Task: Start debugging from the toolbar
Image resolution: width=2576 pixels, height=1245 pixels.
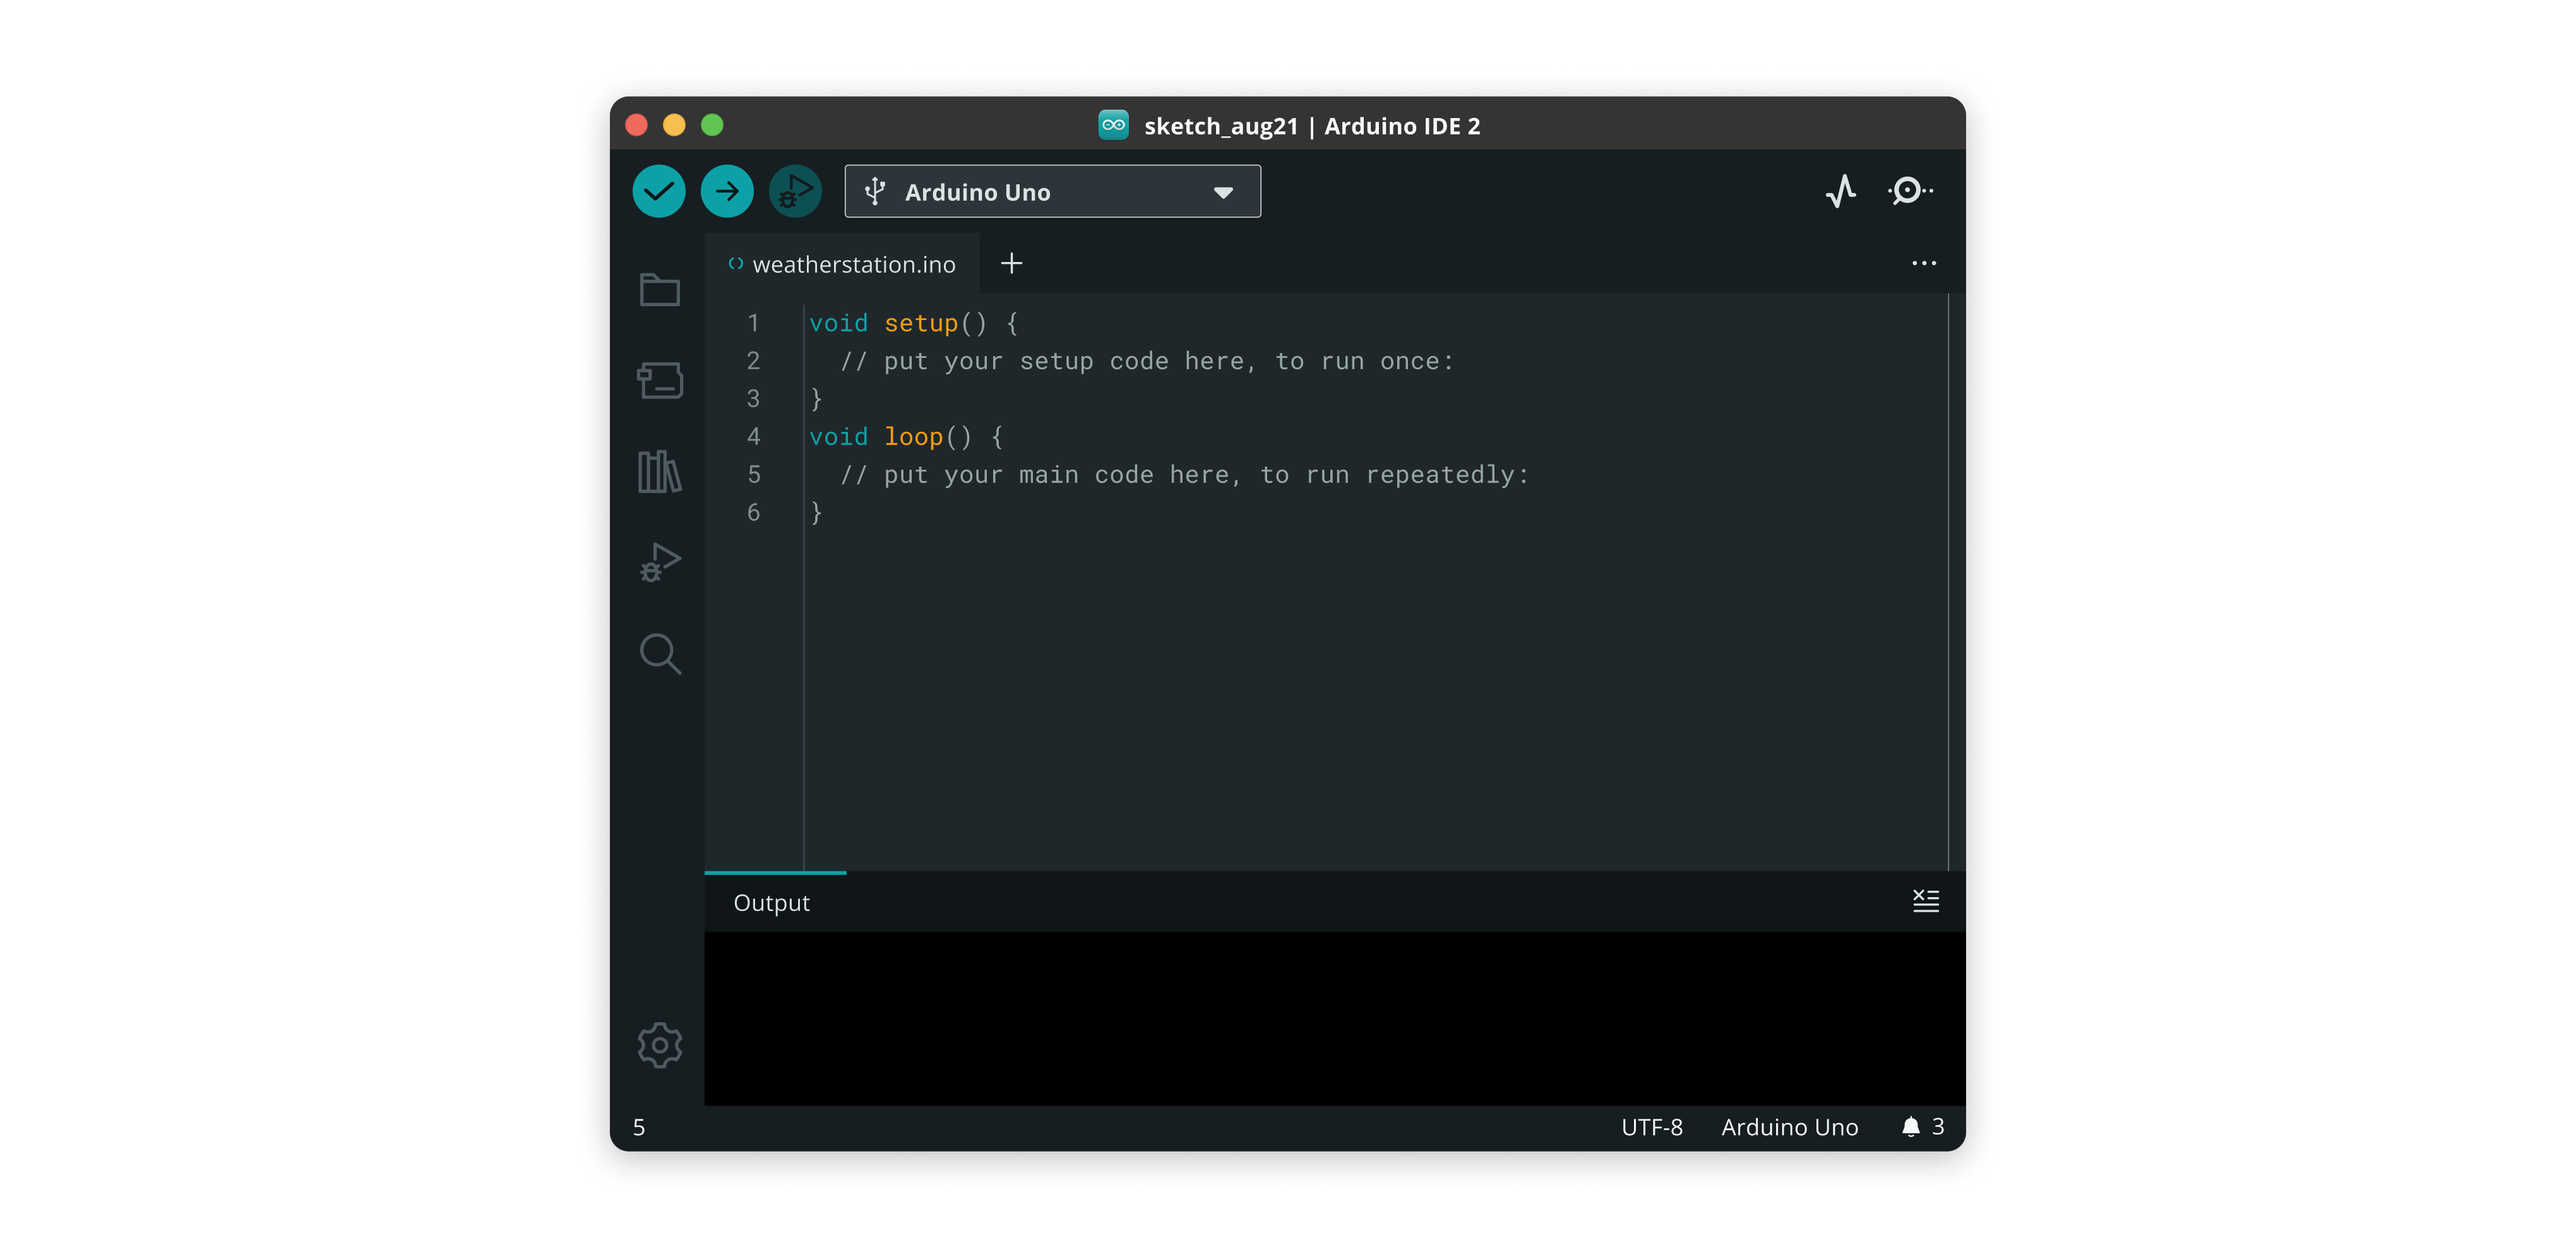Action: [x=795, y=191]
